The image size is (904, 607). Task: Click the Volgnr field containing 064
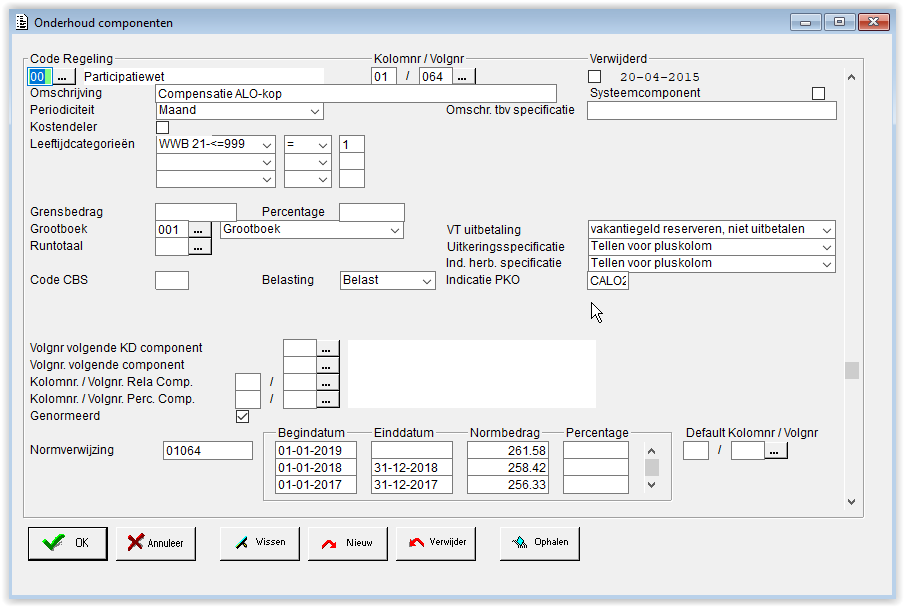click(x=435, y=77)
